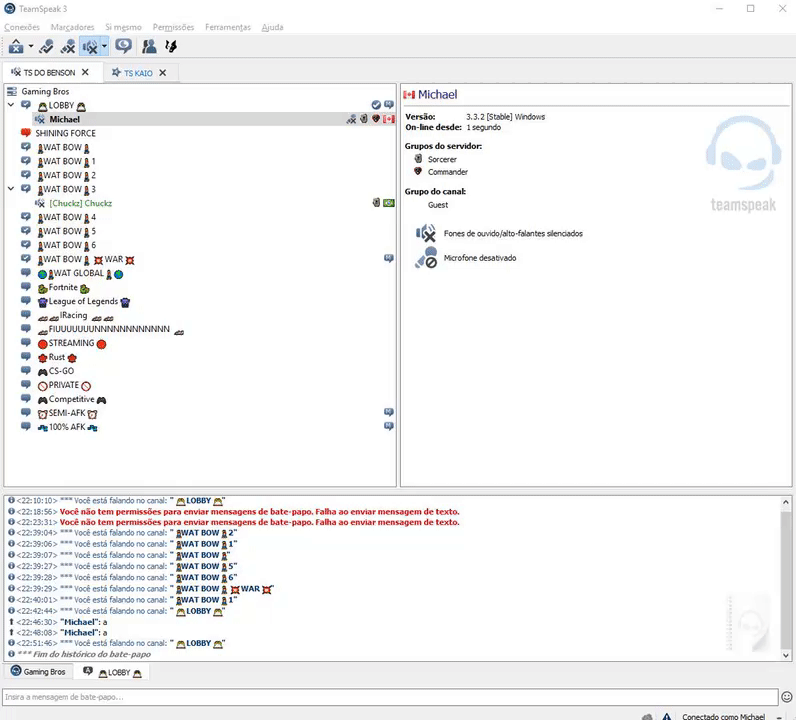Click the moderated icon on SEMI-AFK row
The image size is (796, 720).
(389, 412)
